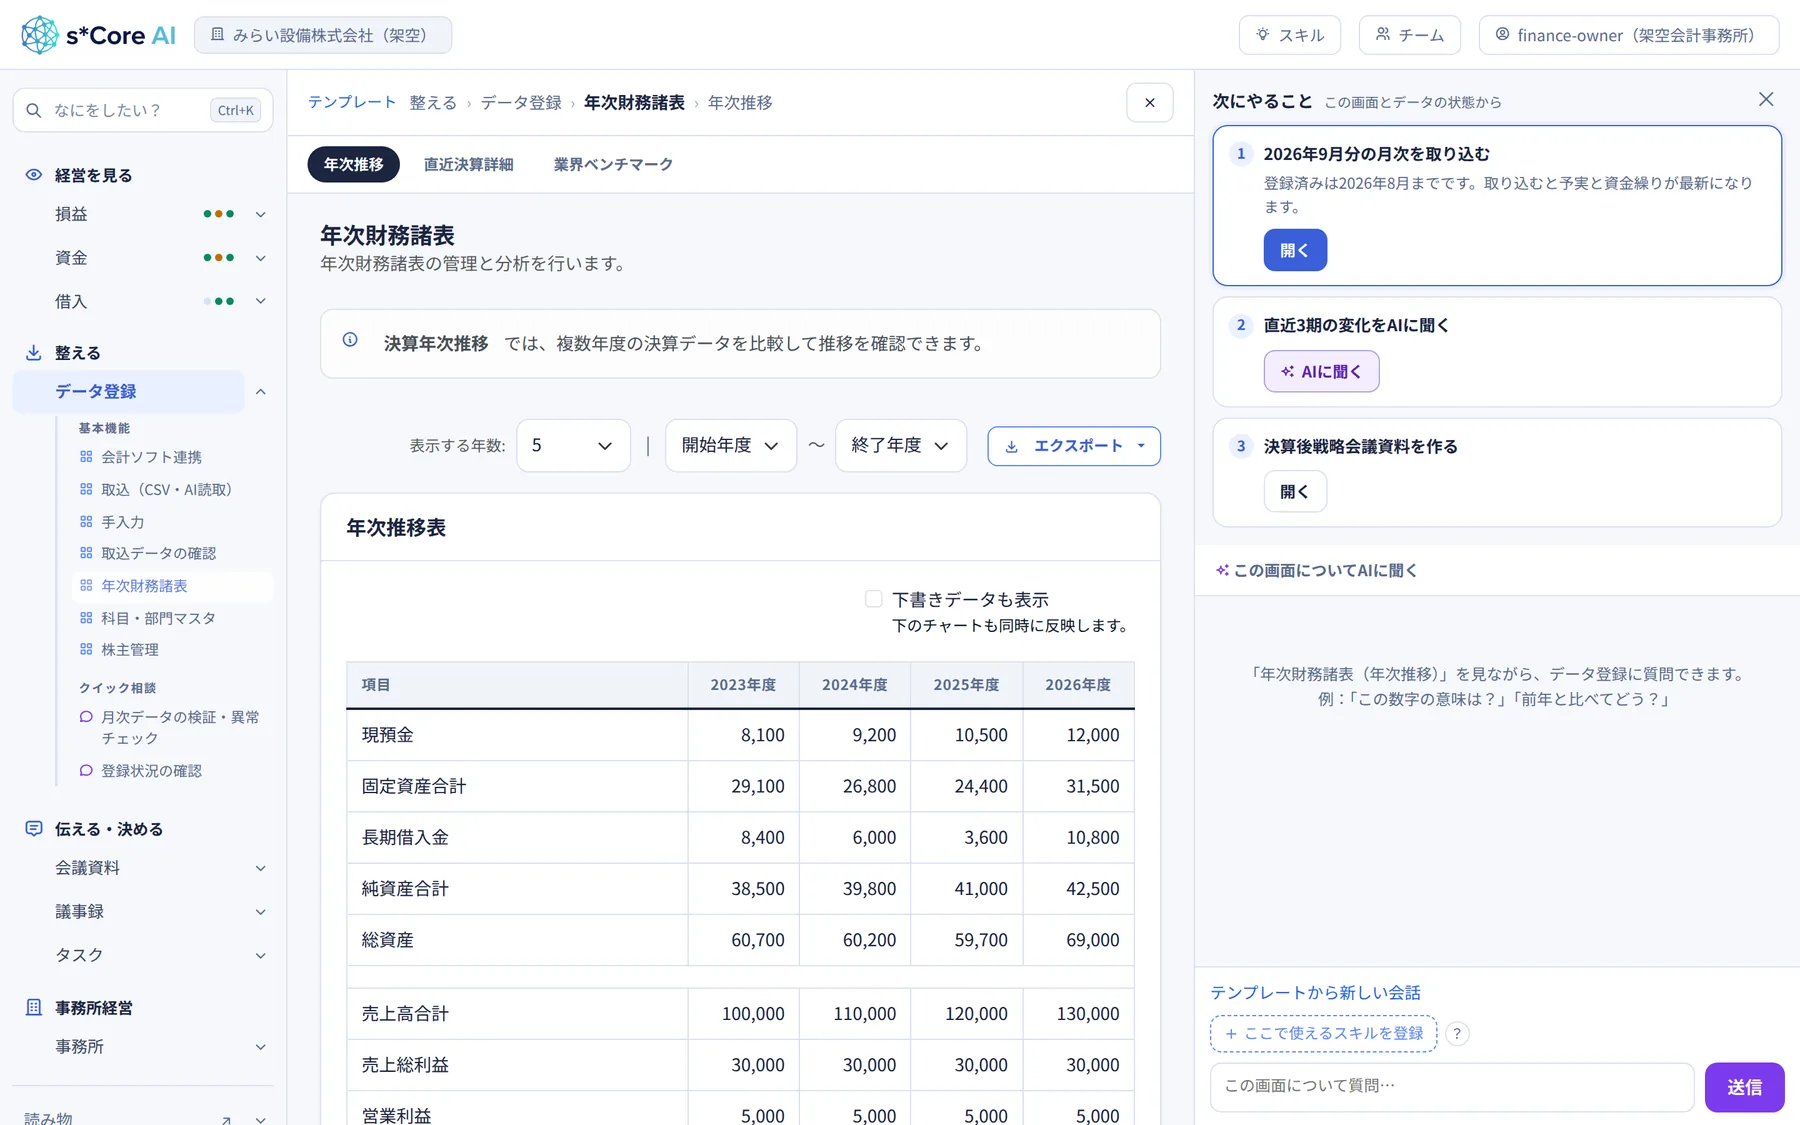Close the breadcrumb template bar
Image resolution: width=1800 pixels, height=1125 pixels.
pyautogui.click(x=1150, y=102)
